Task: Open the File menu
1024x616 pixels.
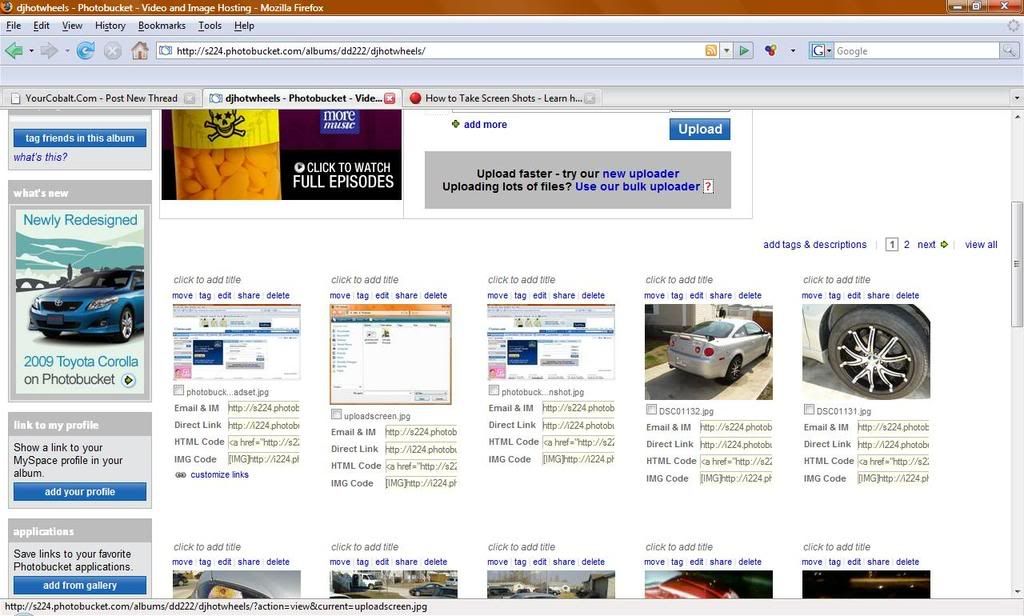Action: click(x=13, y=25)
